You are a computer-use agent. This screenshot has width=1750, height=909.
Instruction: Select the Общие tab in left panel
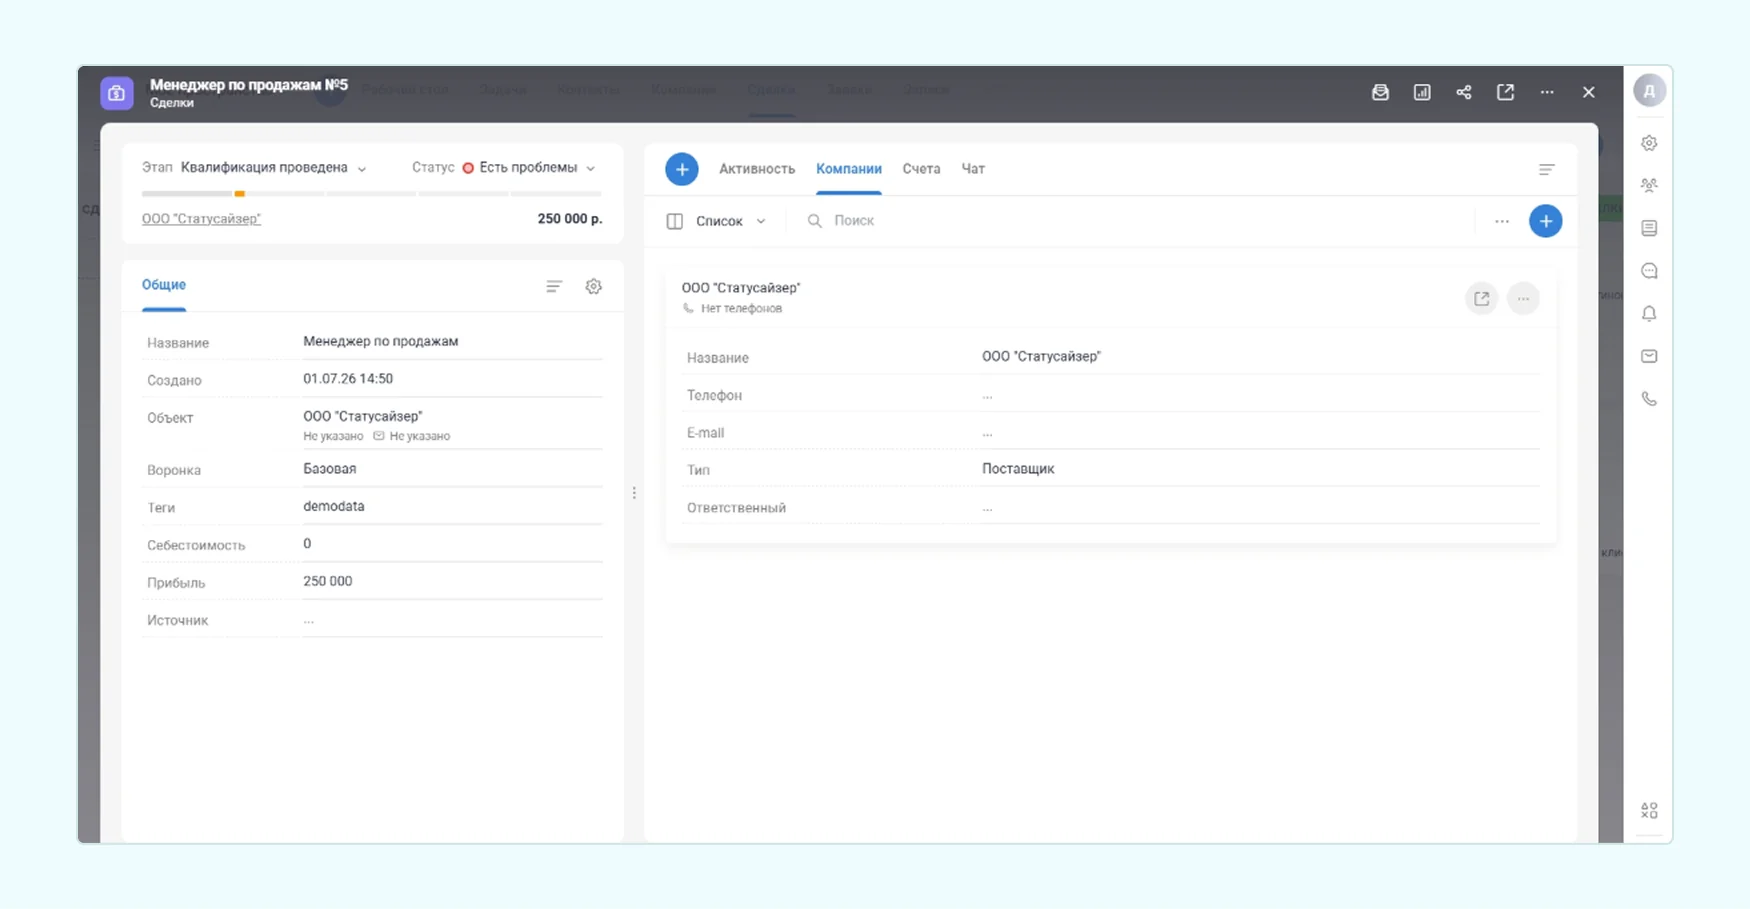click(164, 285)
